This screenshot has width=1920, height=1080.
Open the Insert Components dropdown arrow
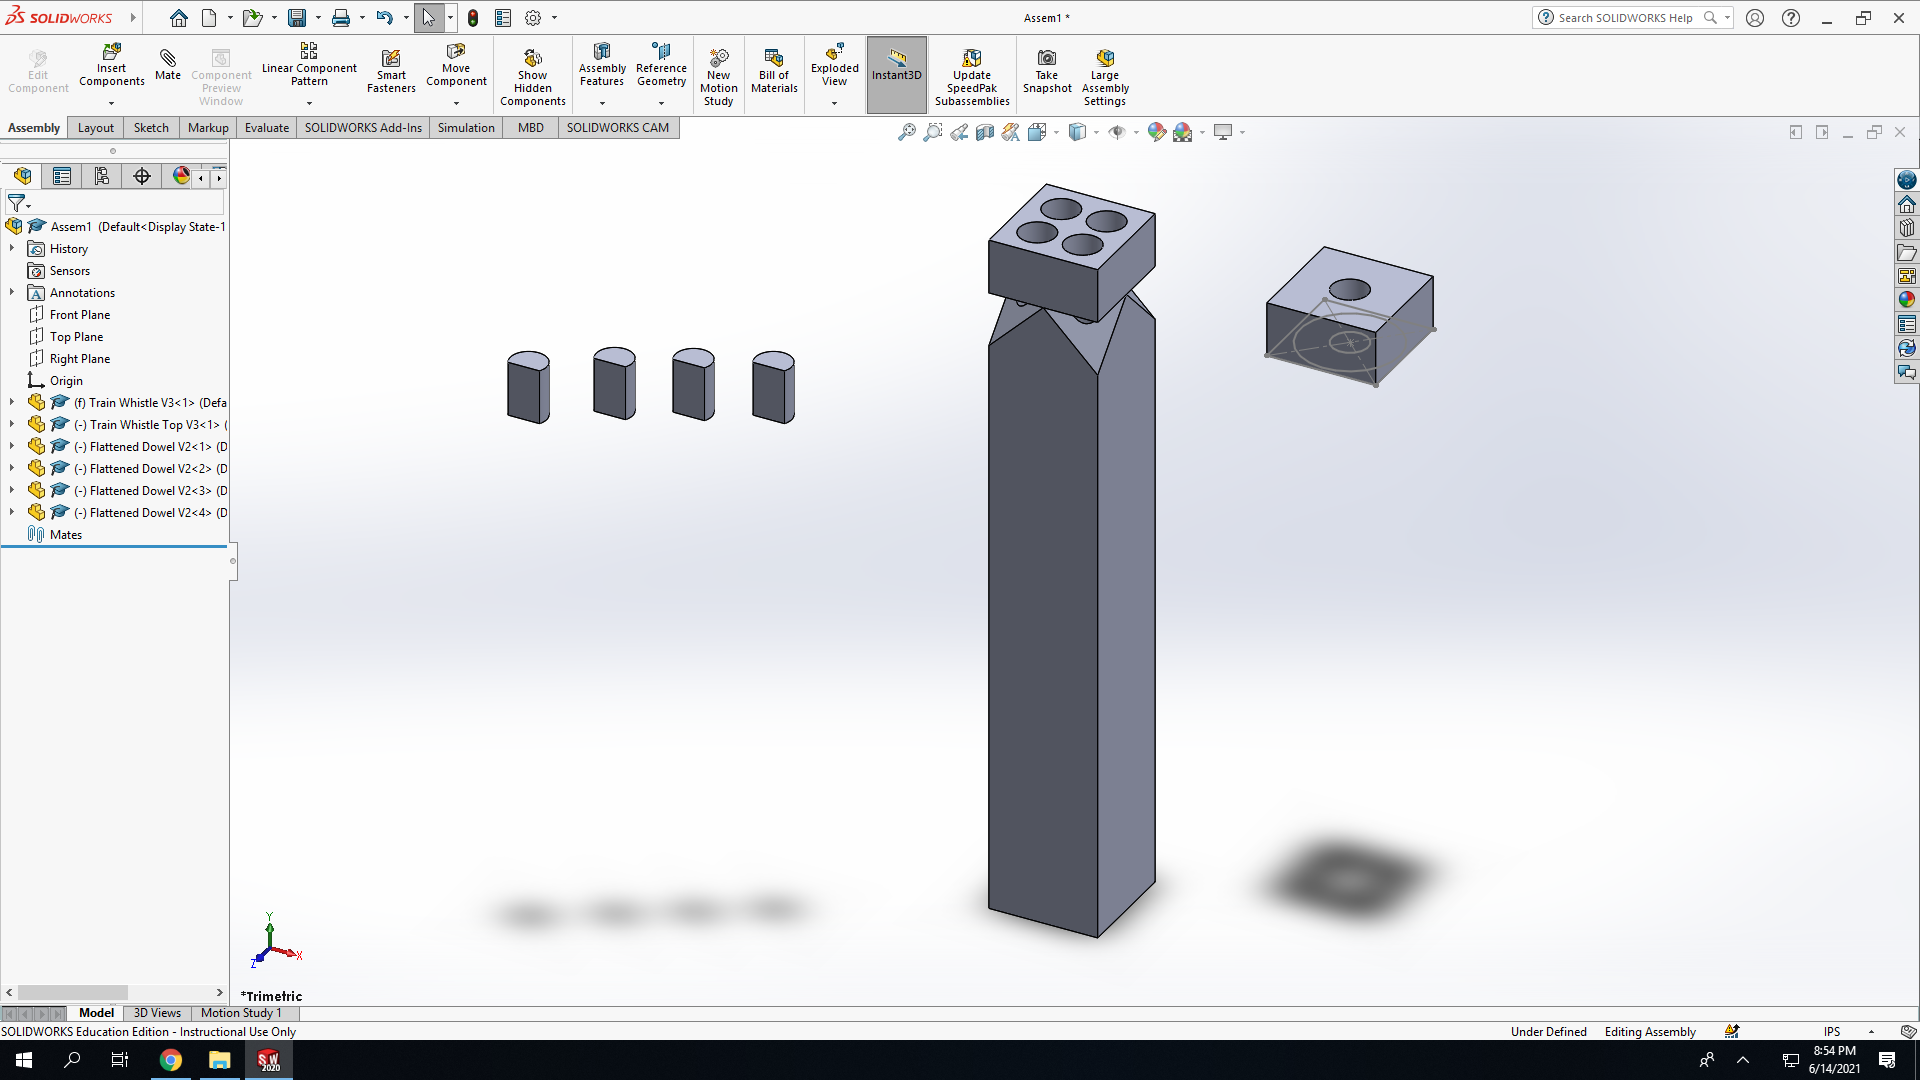click(x=112, y=103)
